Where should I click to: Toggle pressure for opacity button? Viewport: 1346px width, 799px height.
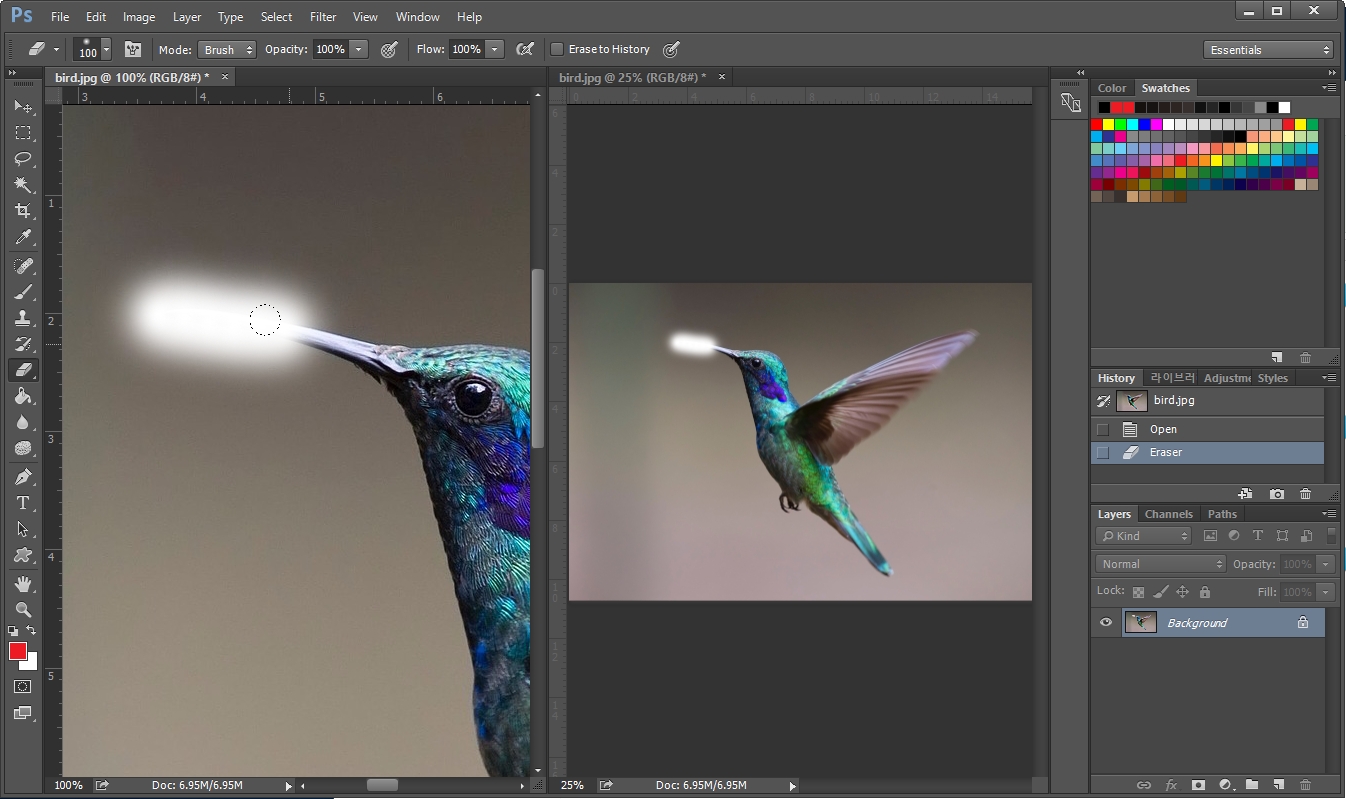pos(389,49)
